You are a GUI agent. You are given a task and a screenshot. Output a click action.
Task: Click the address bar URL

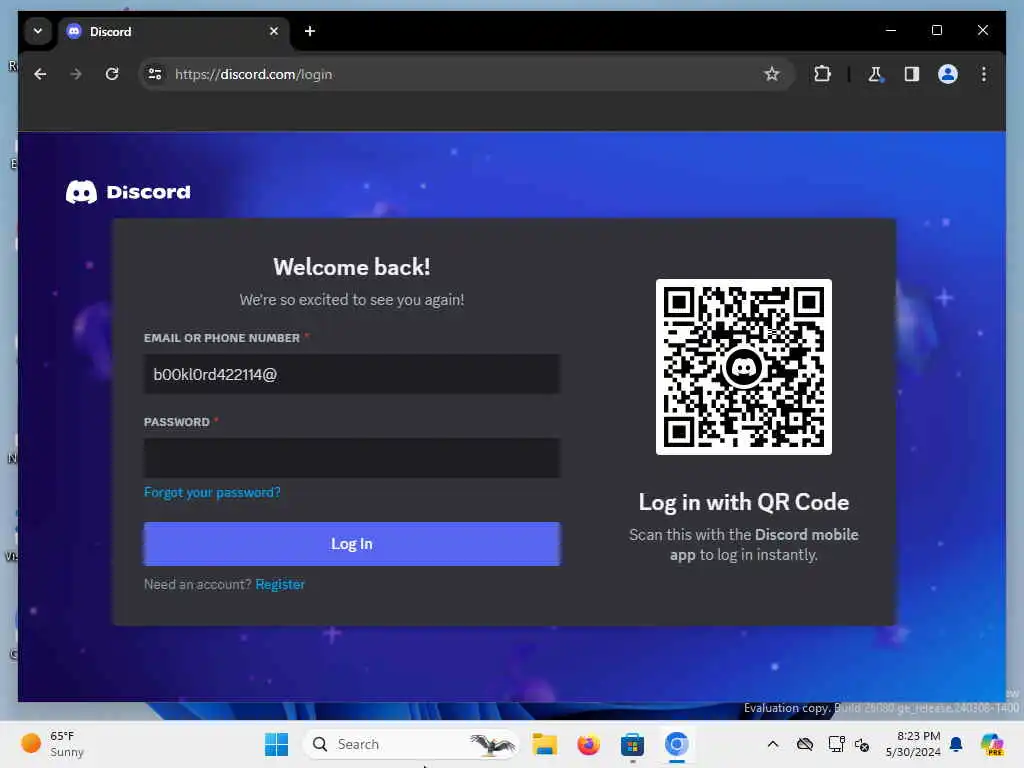tap(253, 74)
